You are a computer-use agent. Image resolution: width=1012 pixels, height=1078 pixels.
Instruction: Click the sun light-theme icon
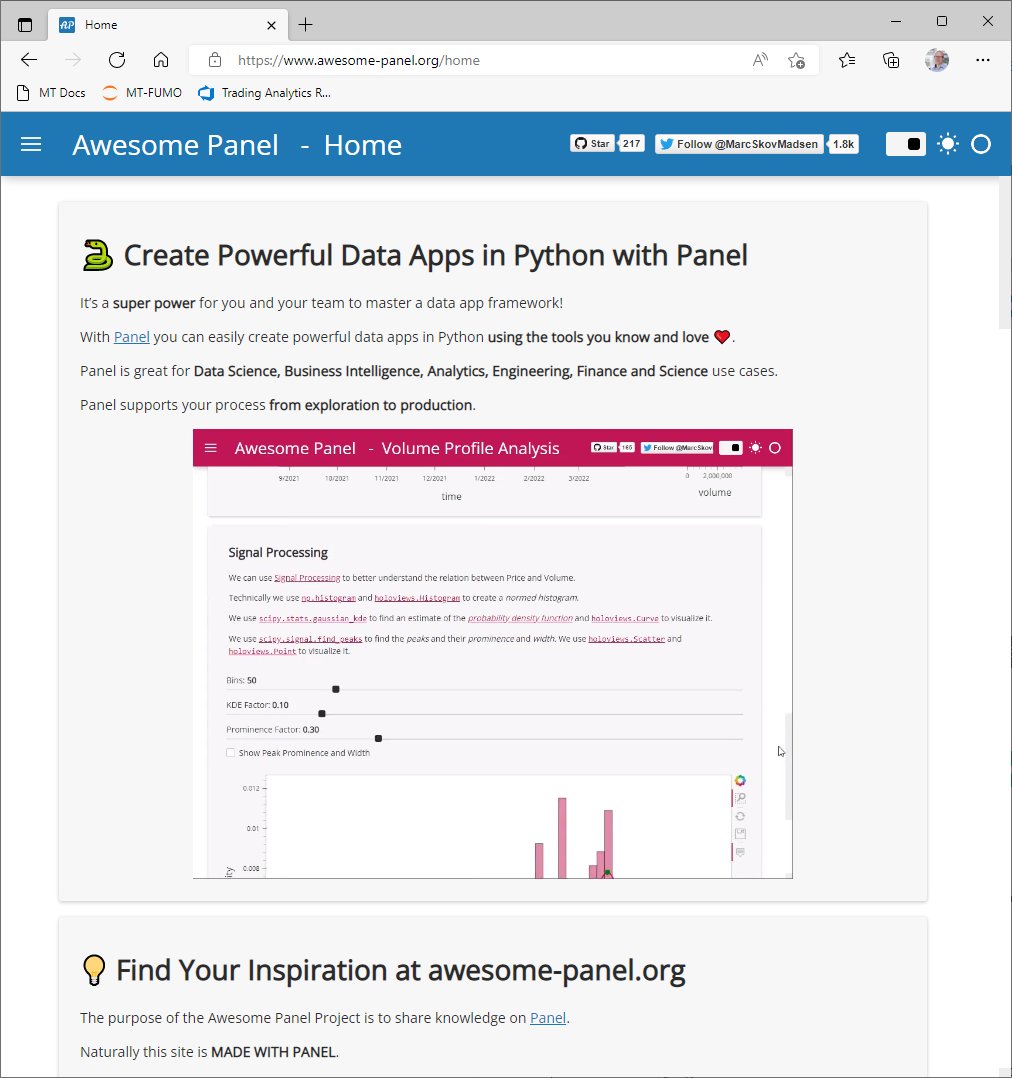pyautogui.click(x=948, y=144)
